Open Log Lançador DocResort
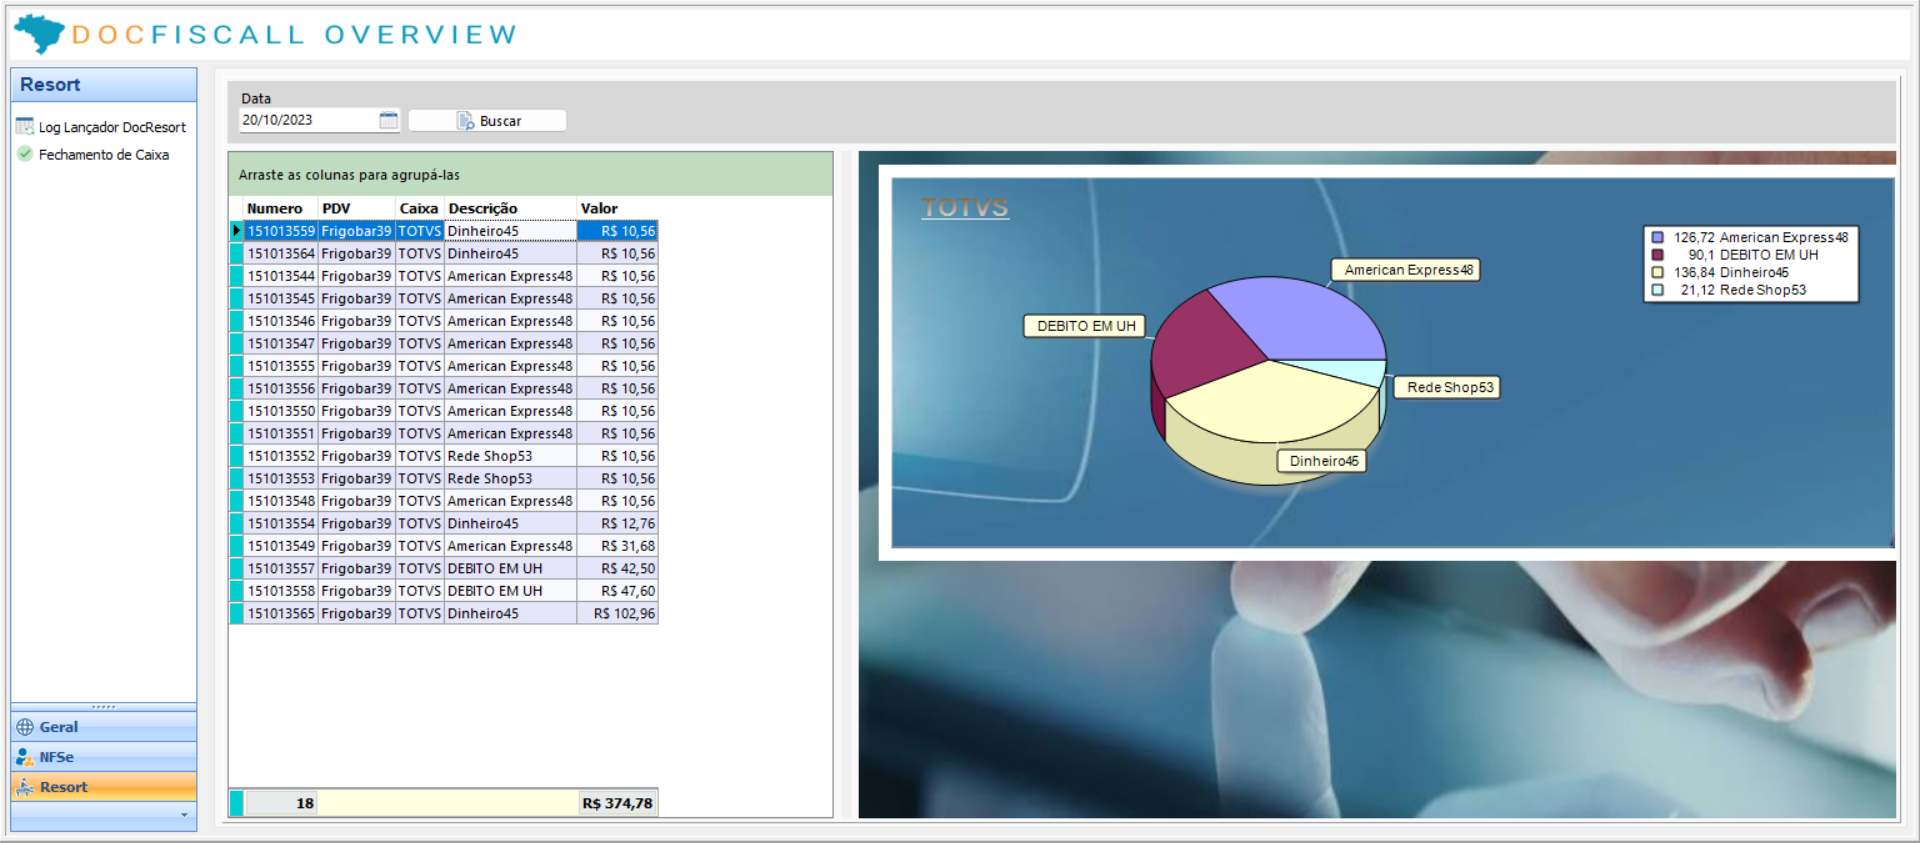This screenshot has width=1920, height=843. click(101, 127)
